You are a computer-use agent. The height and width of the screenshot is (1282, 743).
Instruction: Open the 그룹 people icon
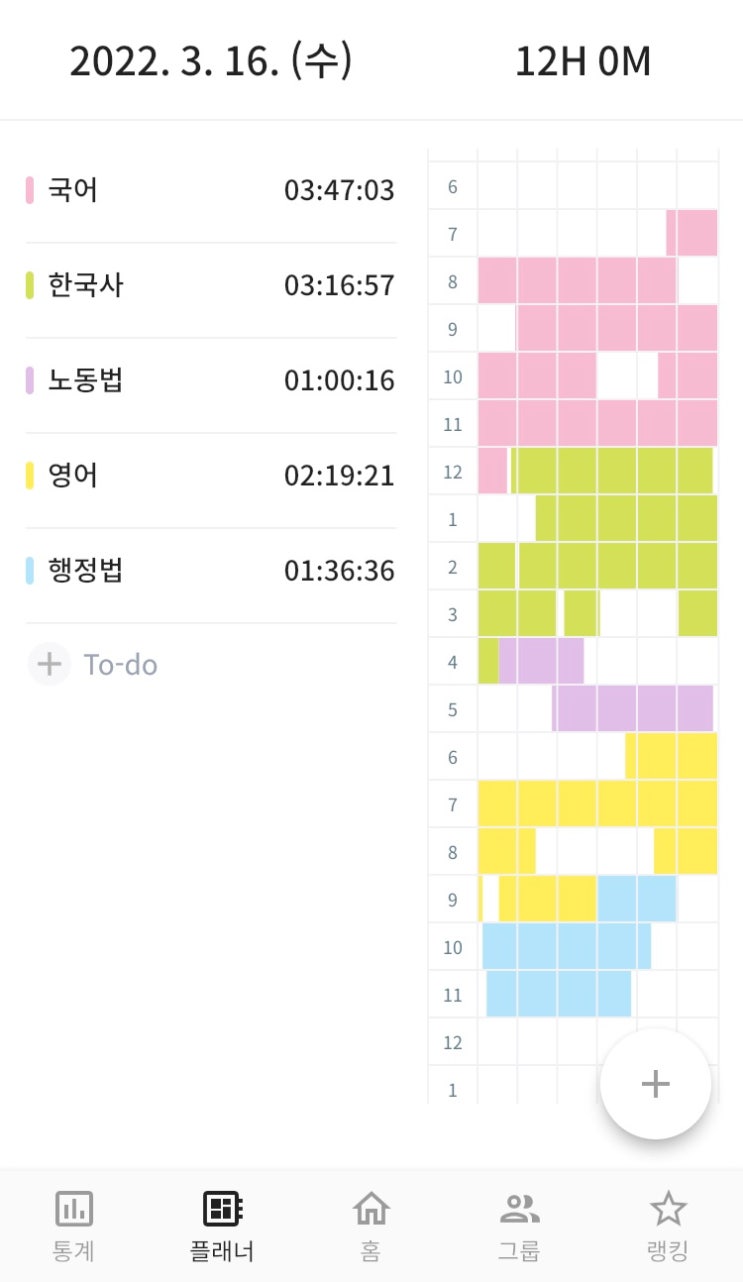pos(519,1209)
